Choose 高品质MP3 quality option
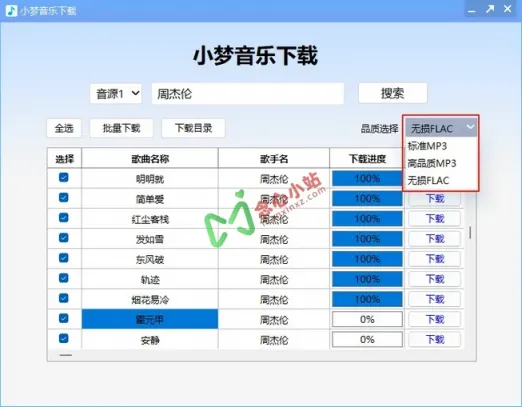 pyautogui.click(x=441, y=163)
